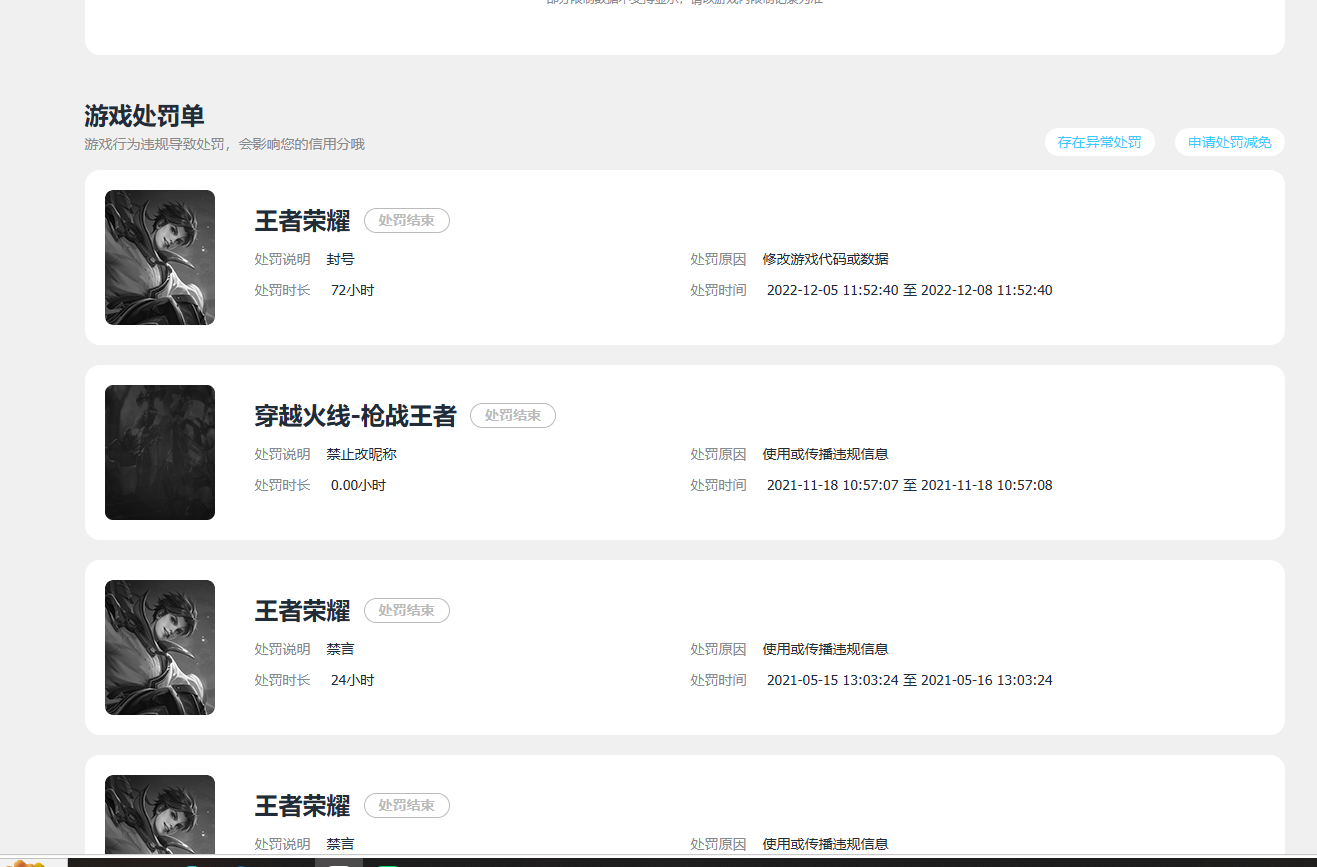Click 使用或传播违规信息 in the 穿越火线-枪战王者 card
1317x867 pixels.
tap(825, 454)
